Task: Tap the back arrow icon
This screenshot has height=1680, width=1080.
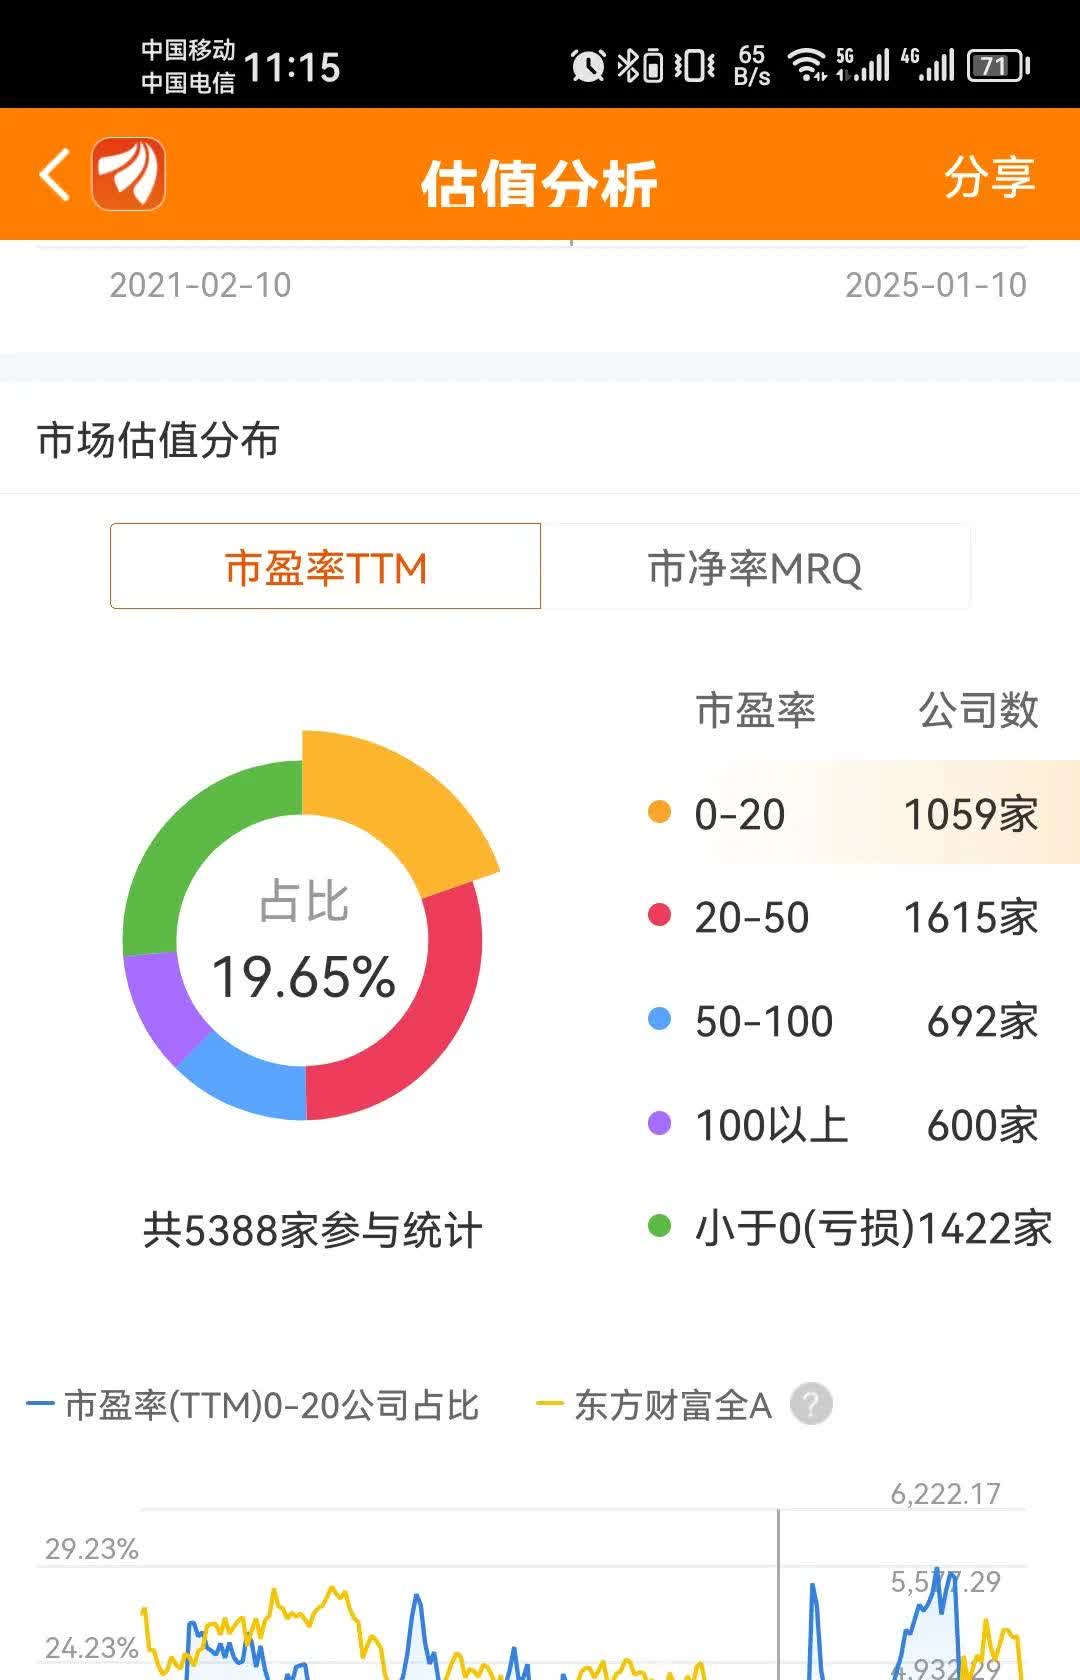Action: click(x=56, y=175)
